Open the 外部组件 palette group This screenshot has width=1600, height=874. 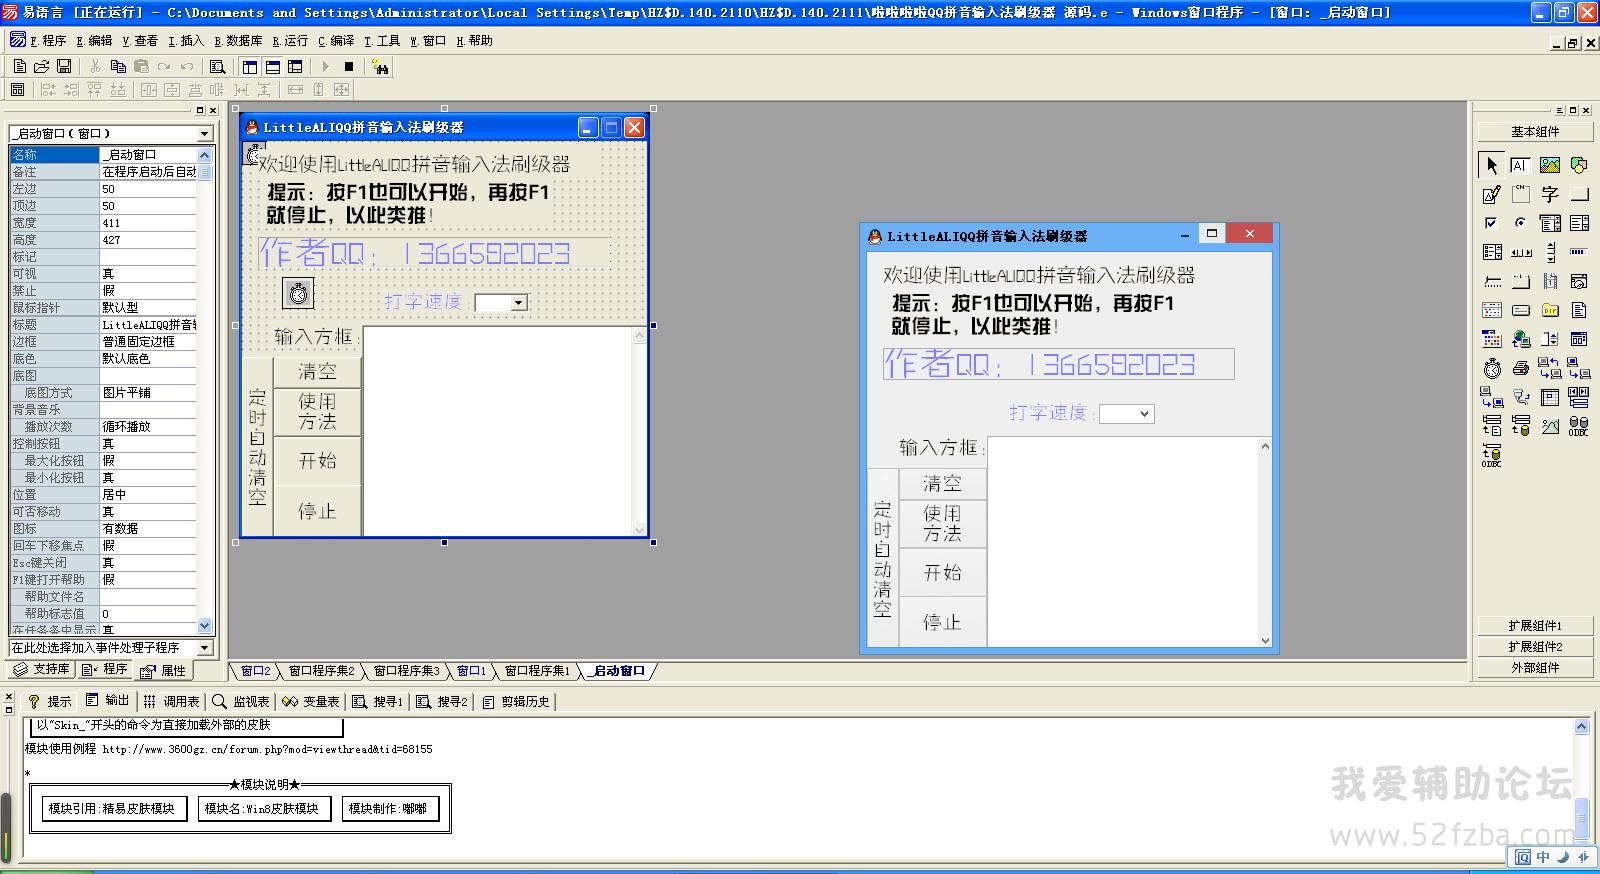1535,668
